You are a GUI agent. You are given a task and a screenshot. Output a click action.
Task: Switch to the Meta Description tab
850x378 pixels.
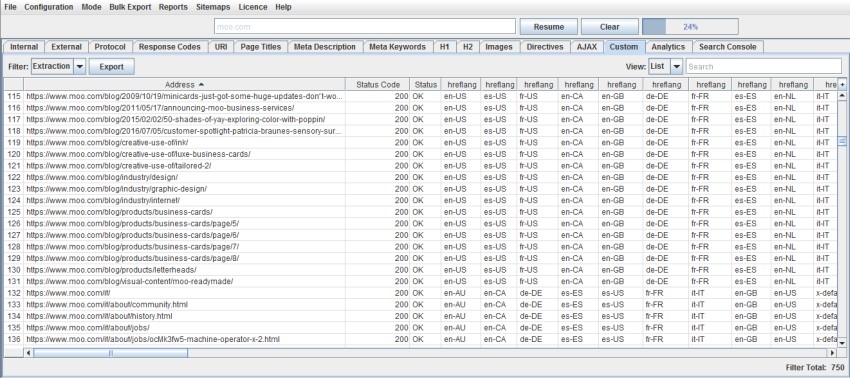[x=325, y=47]
